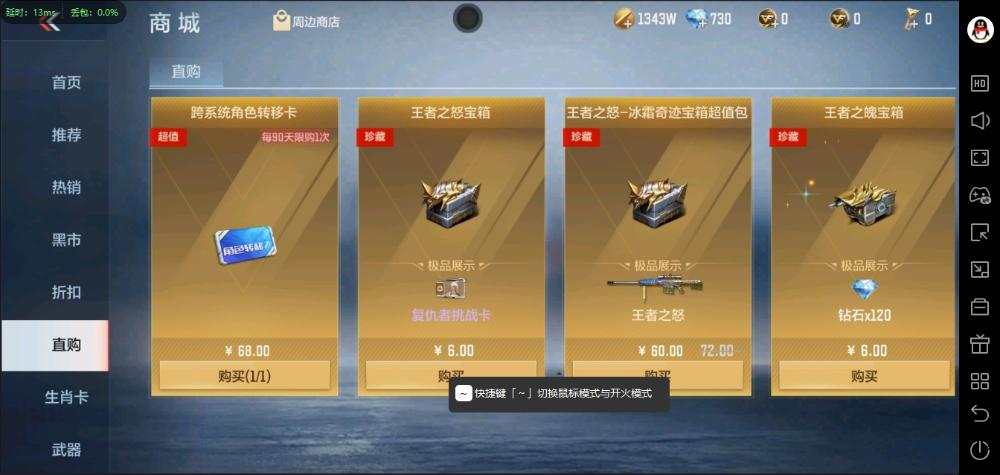
Task: Open the gamepad key-mapping icon
Action: click(980, 195)
